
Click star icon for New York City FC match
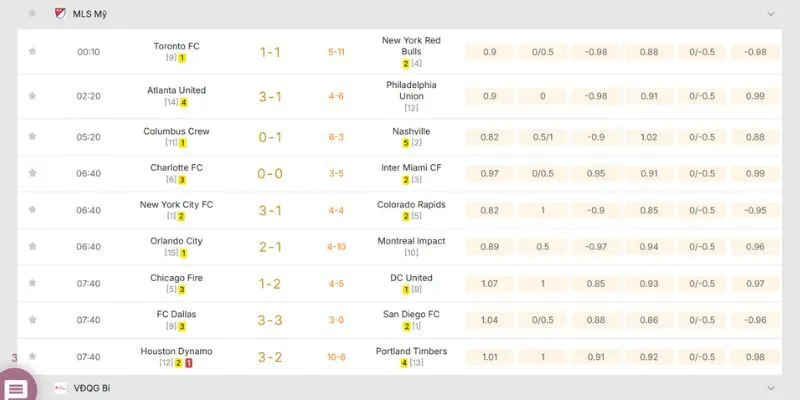32,210
